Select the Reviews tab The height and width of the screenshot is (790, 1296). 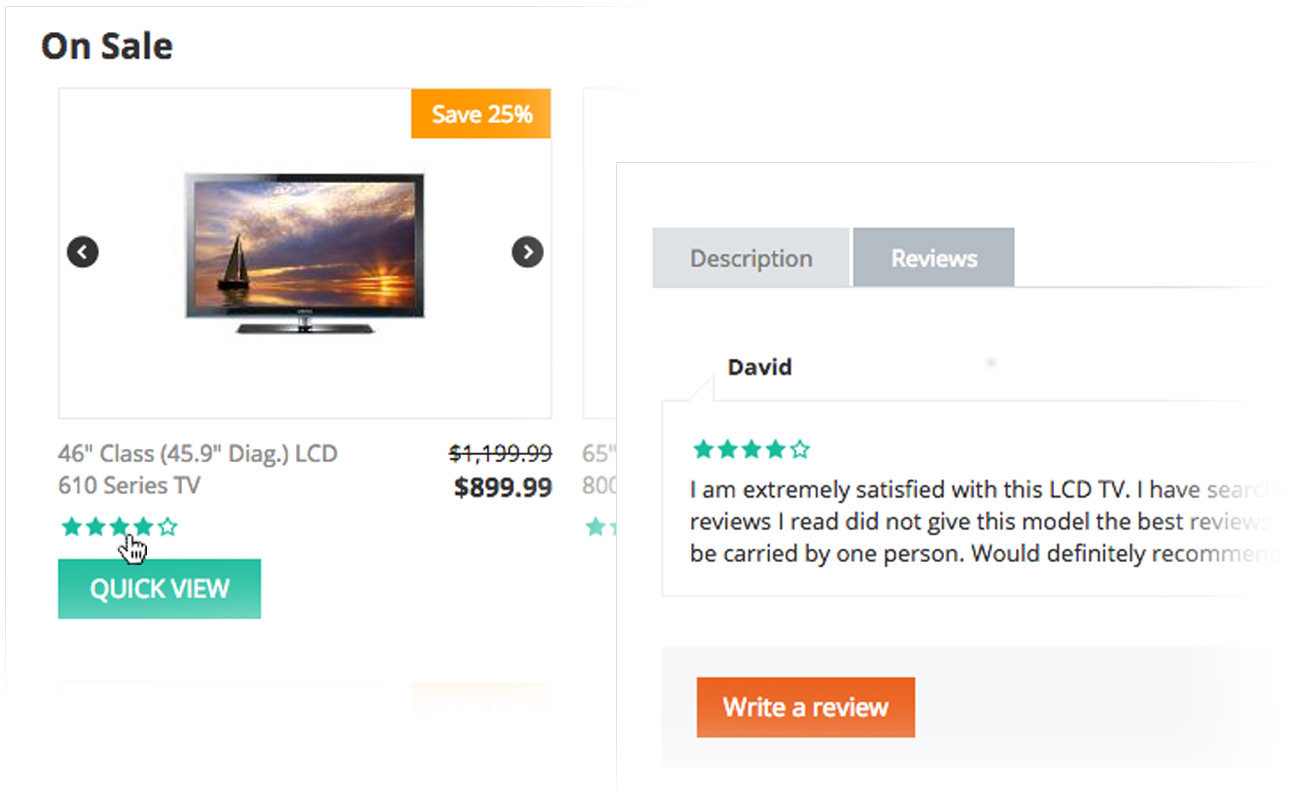[934, 258]
